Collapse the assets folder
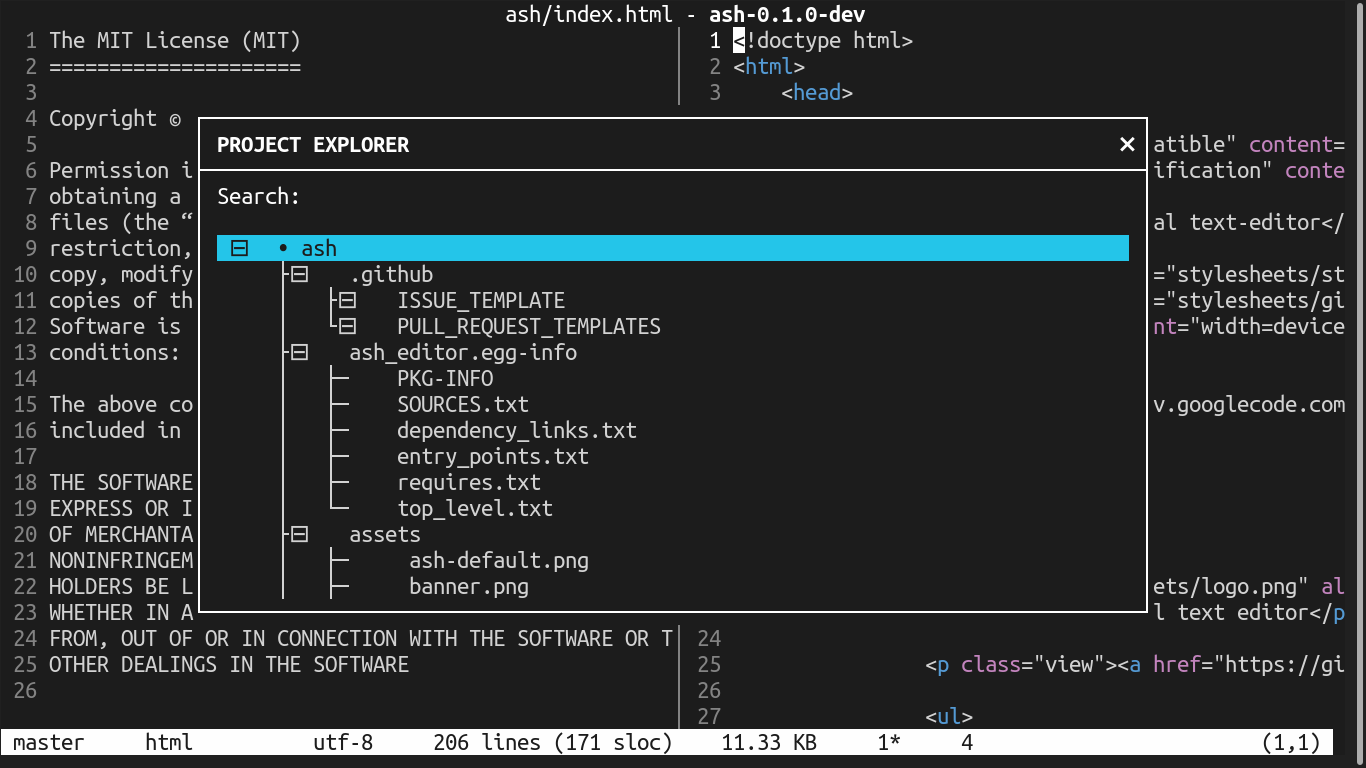Screen dimensions: 1366x768 click(x=298, y=534)
